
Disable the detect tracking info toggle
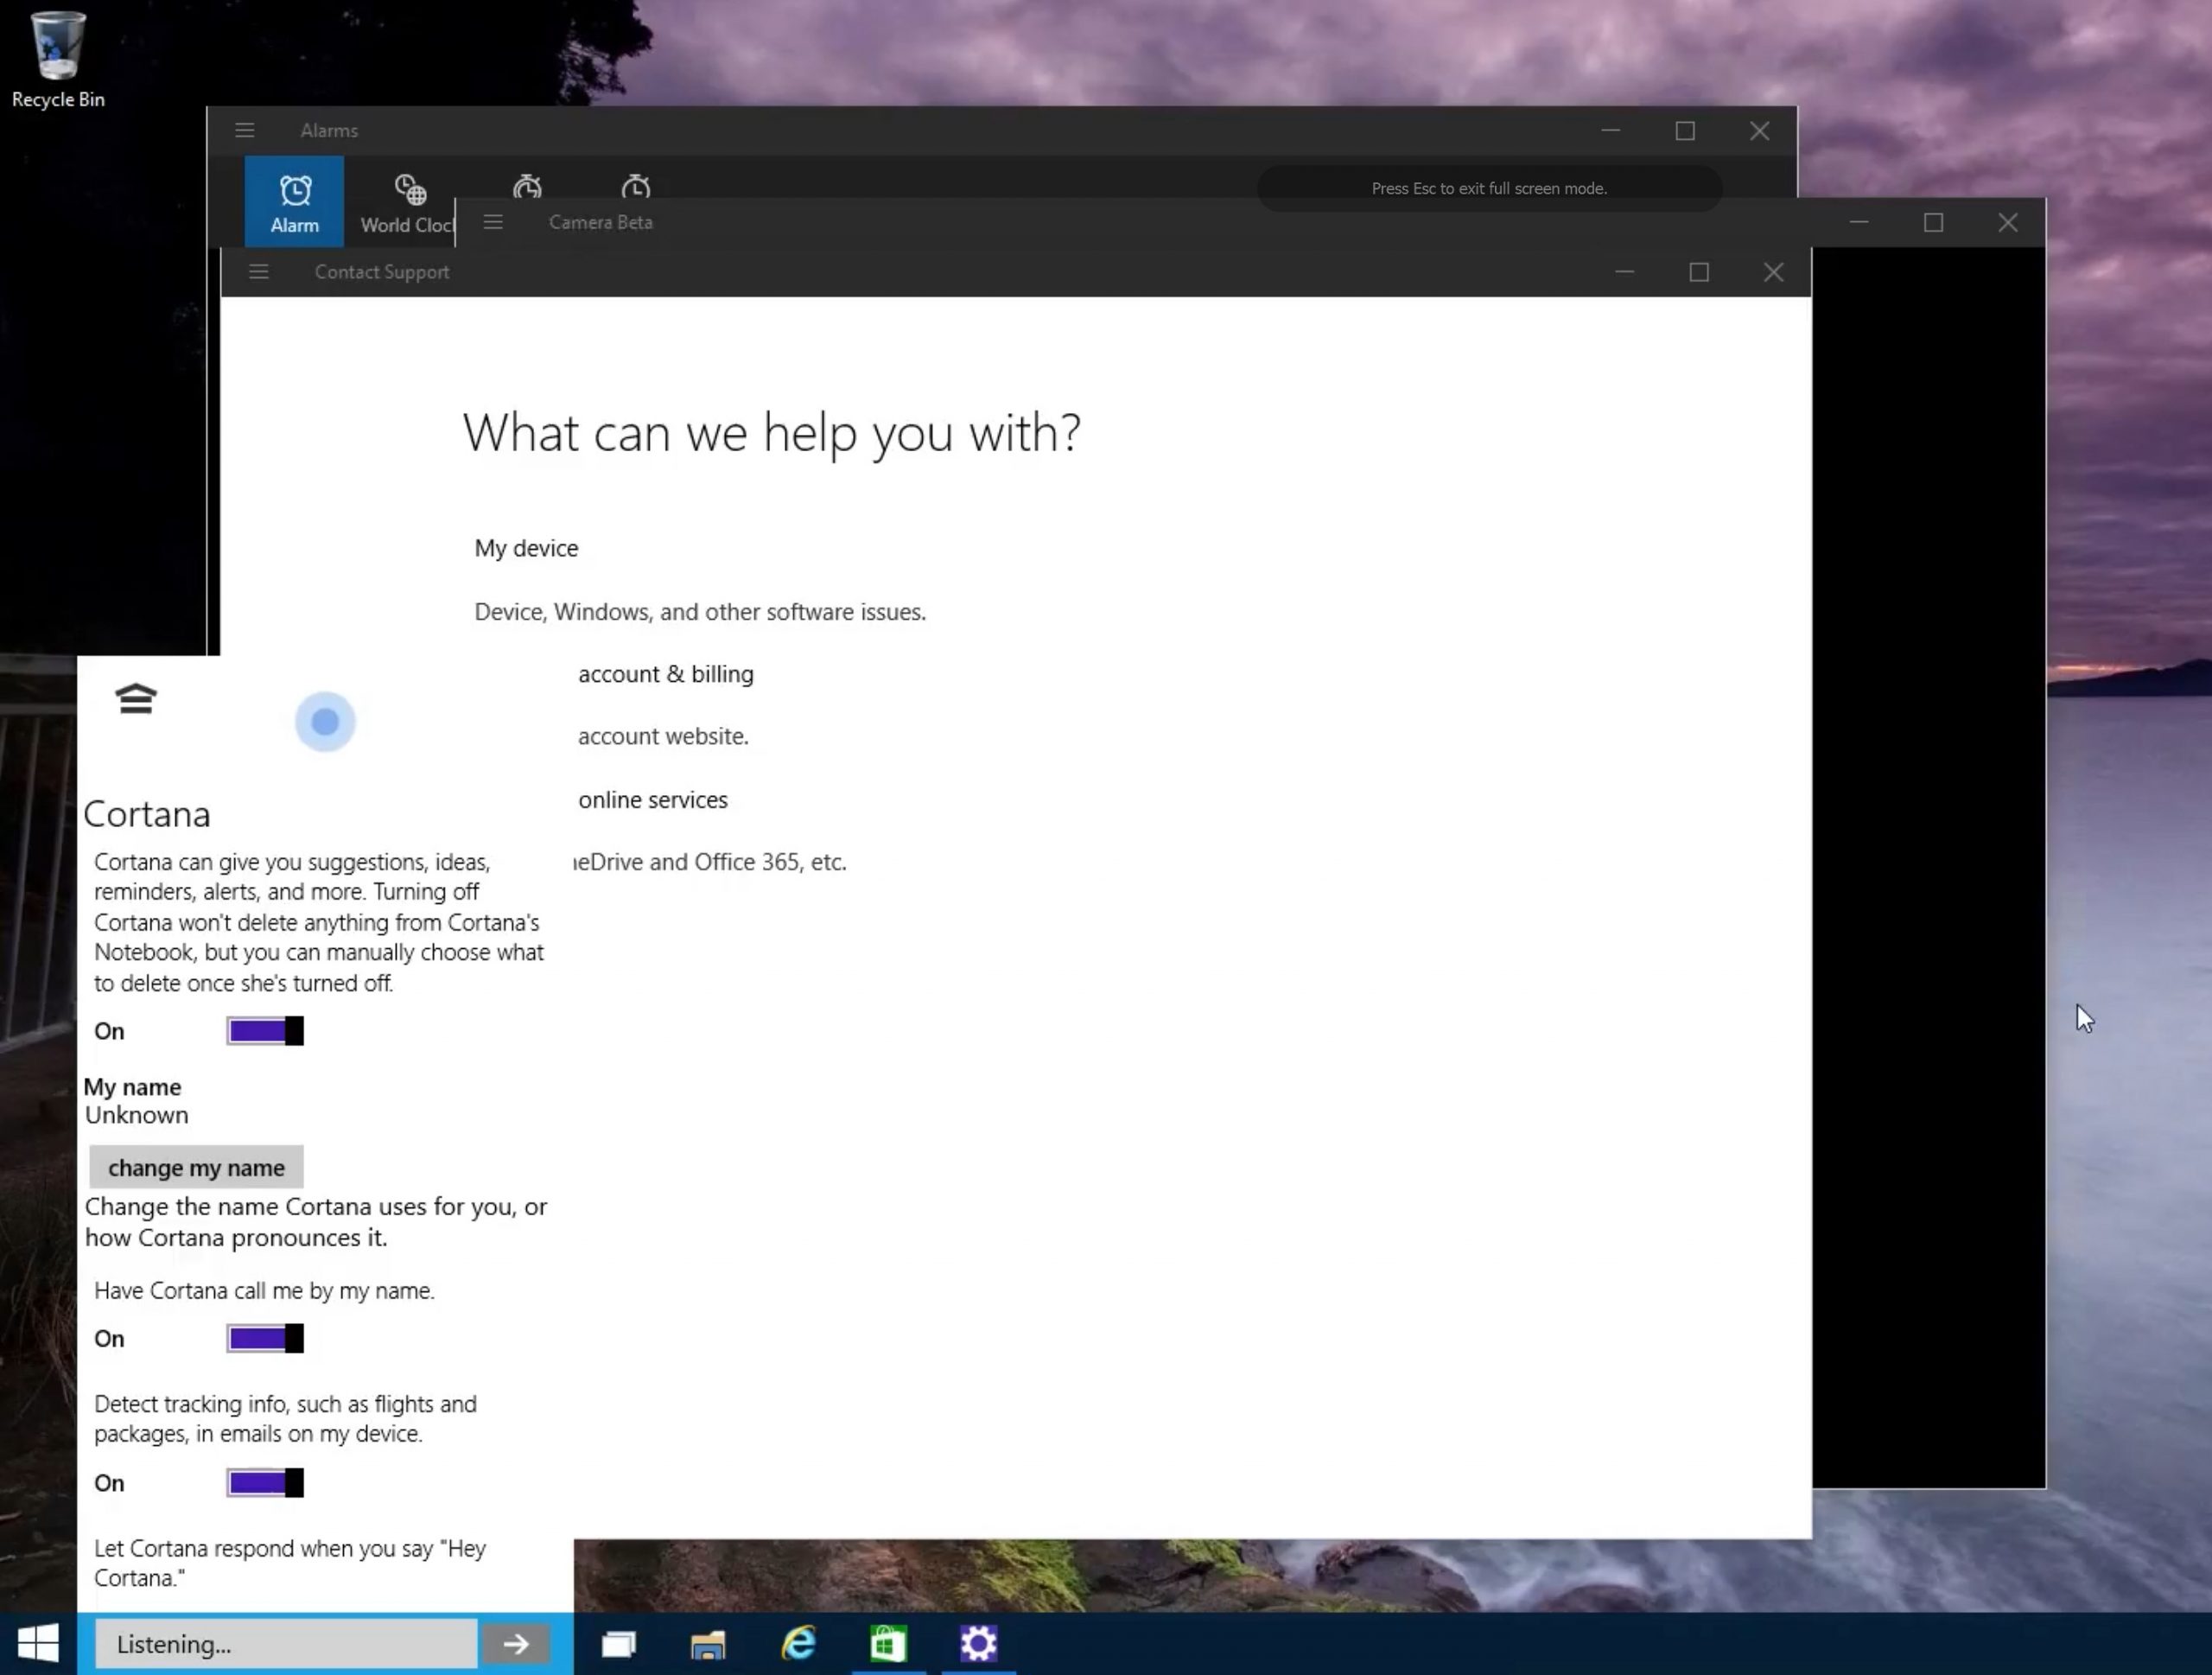pos(265,1482)
